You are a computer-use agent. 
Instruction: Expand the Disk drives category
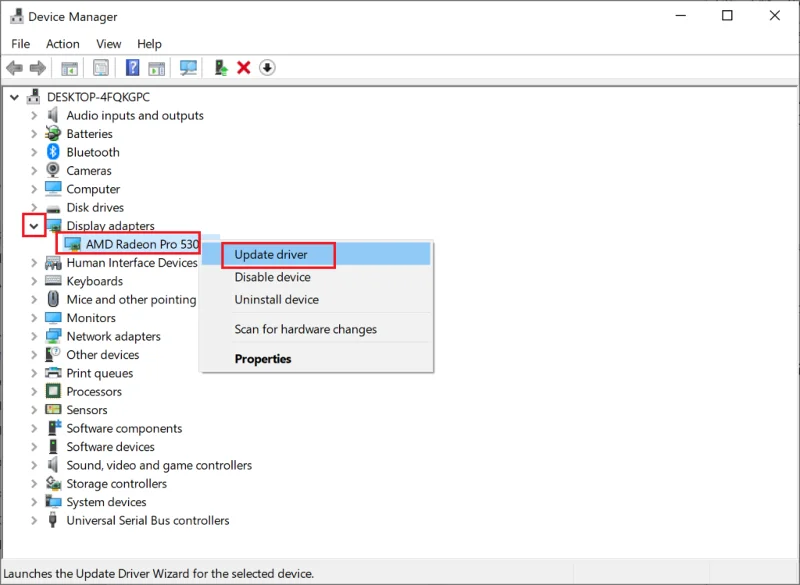pos(34,207)
